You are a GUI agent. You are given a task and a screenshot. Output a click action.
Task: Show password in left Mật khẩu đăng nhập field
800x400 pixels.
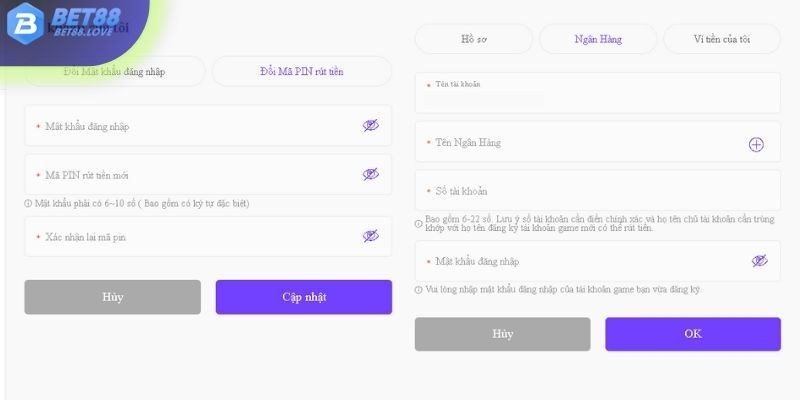pyautogui.click(x=371, y=126)
